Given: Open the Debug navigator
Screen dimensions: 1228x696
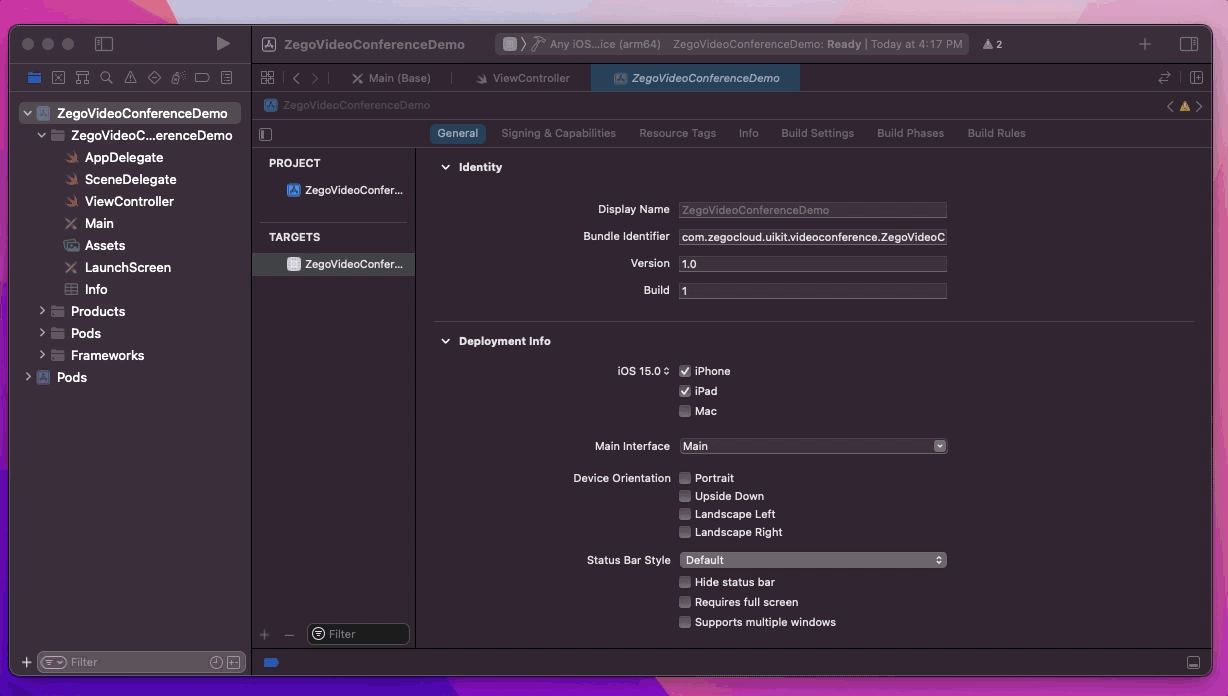Looking at the screenshot, I should (x=178, y=77).
